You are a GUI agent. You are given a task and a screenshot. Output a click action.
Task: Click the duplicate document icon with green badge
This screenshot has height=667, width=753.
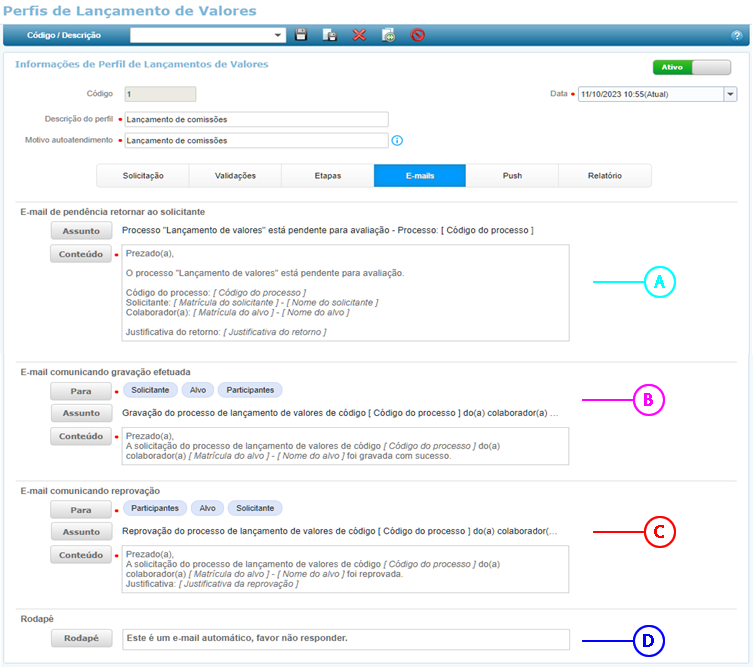pos(389,35)
